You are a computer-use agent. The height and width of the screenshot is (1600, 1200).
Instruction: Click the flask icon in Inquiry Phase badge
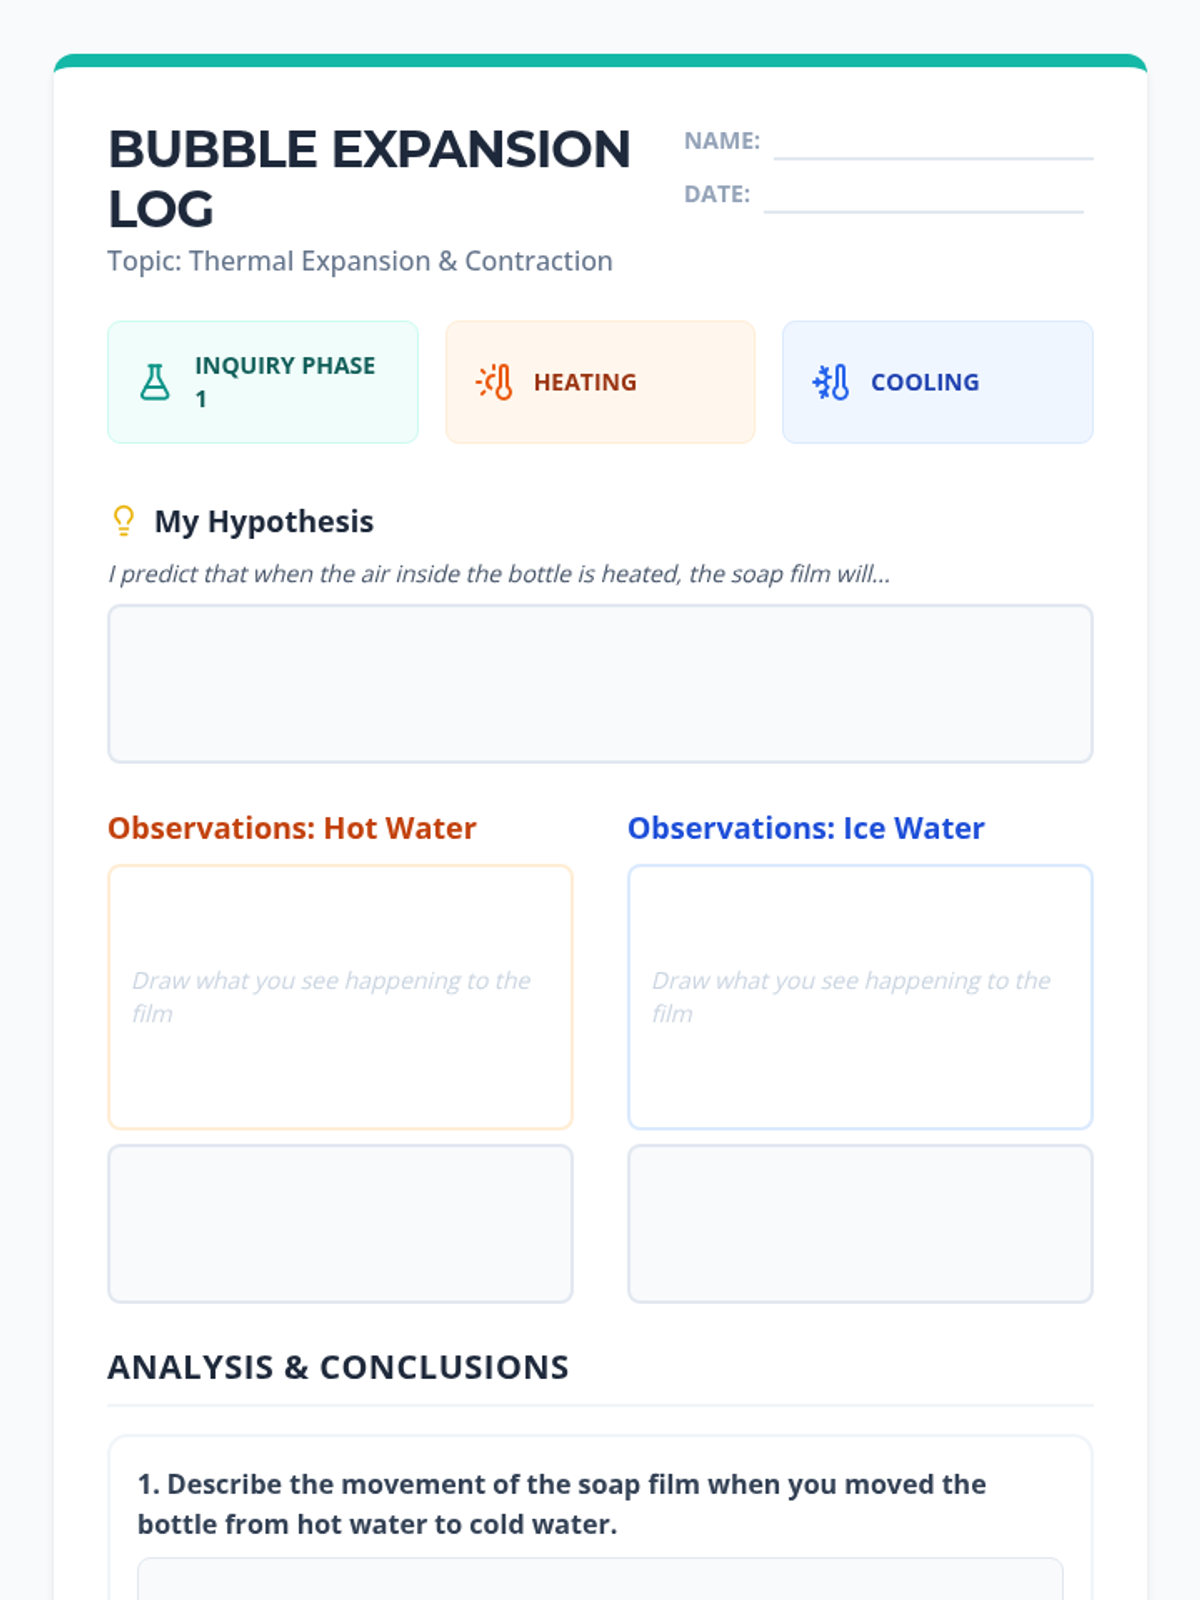click(155, 382)
